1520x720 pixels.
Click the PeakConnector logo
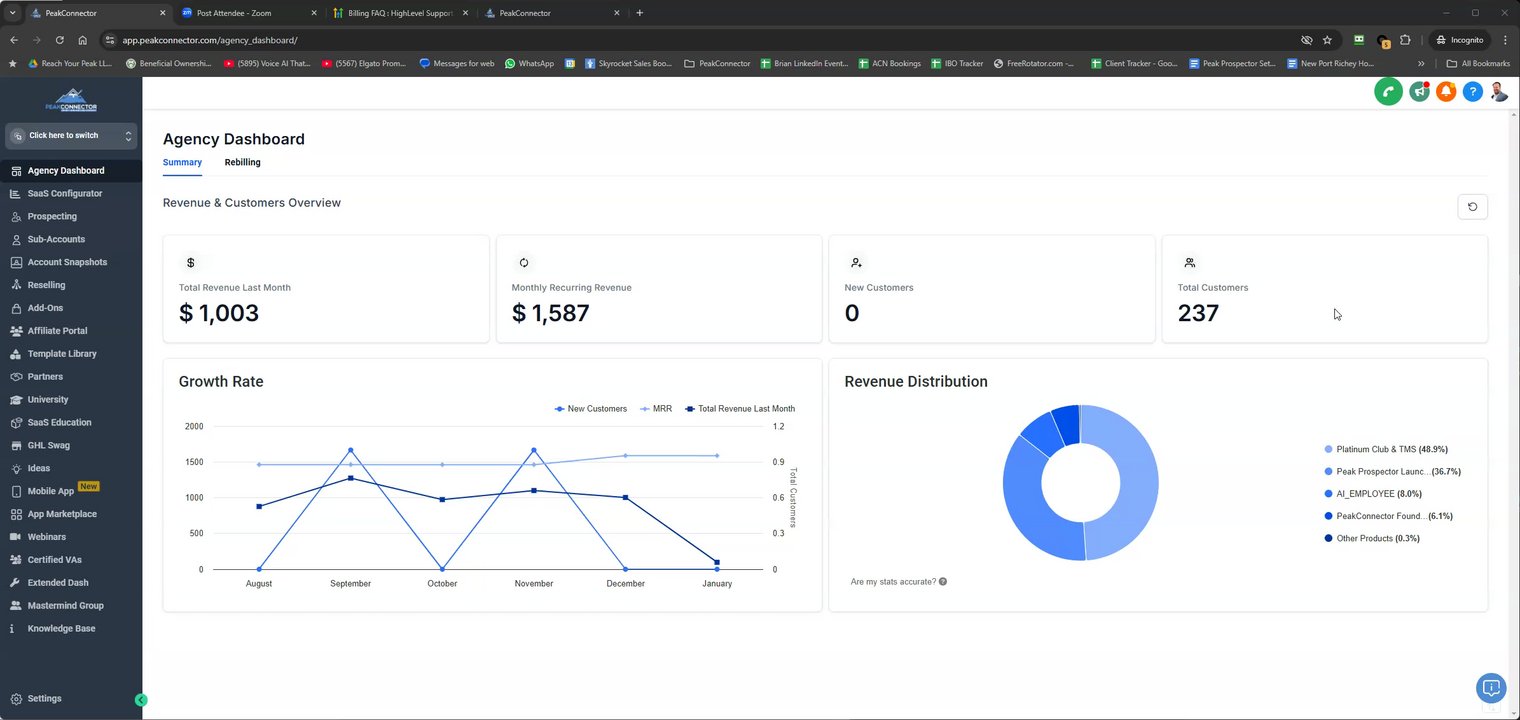coord(71,100)
